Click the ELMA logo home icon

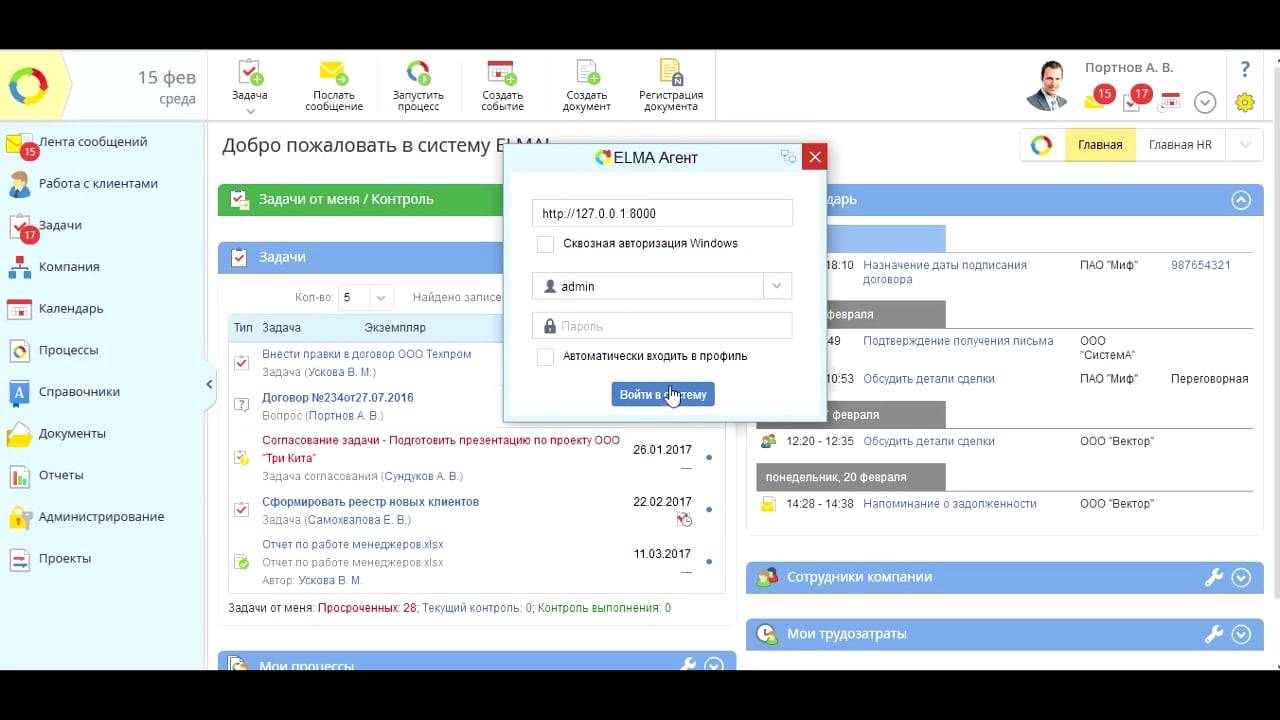(x=29, y=87)
